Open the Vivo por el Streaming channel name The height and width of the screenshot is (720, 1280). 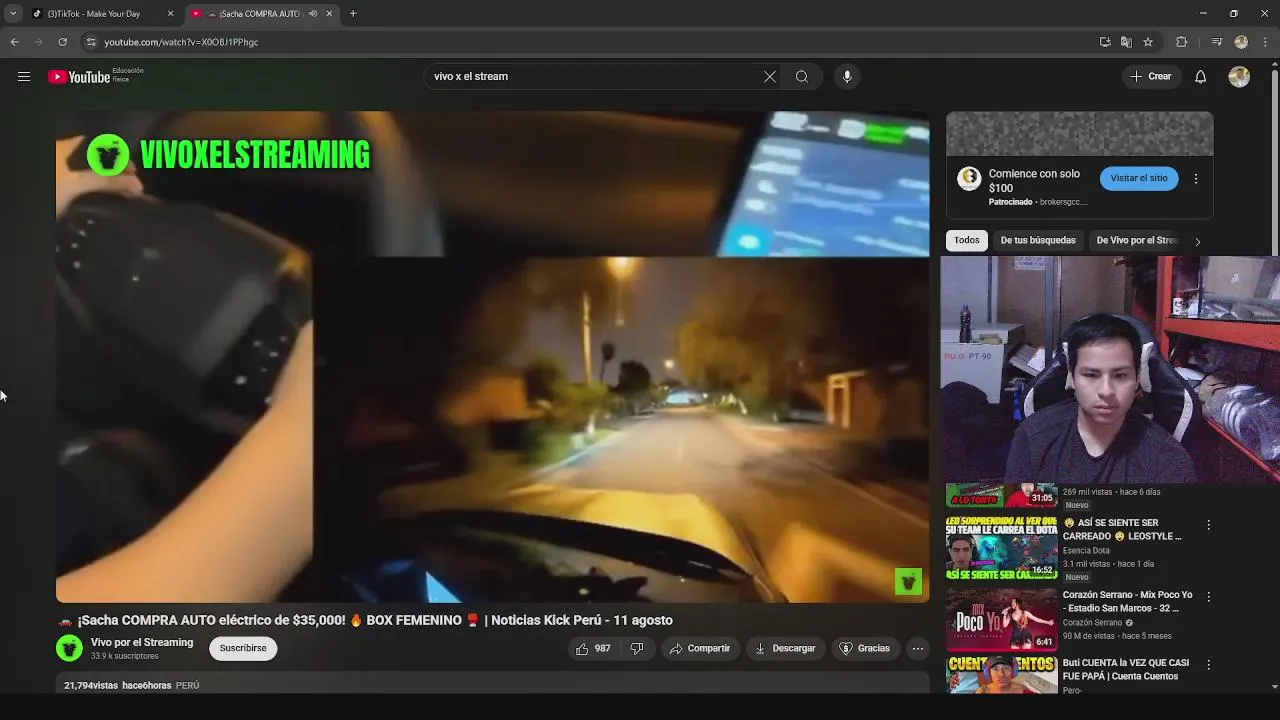142,643
